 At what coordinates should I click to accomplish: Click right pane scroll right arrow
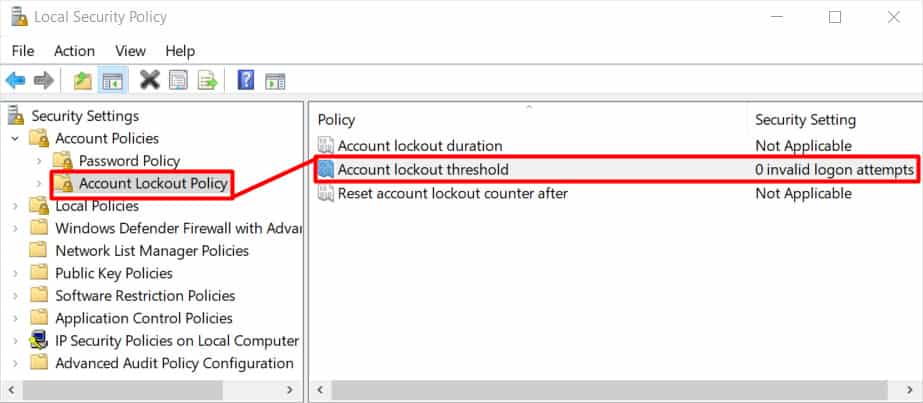[909, 389]
